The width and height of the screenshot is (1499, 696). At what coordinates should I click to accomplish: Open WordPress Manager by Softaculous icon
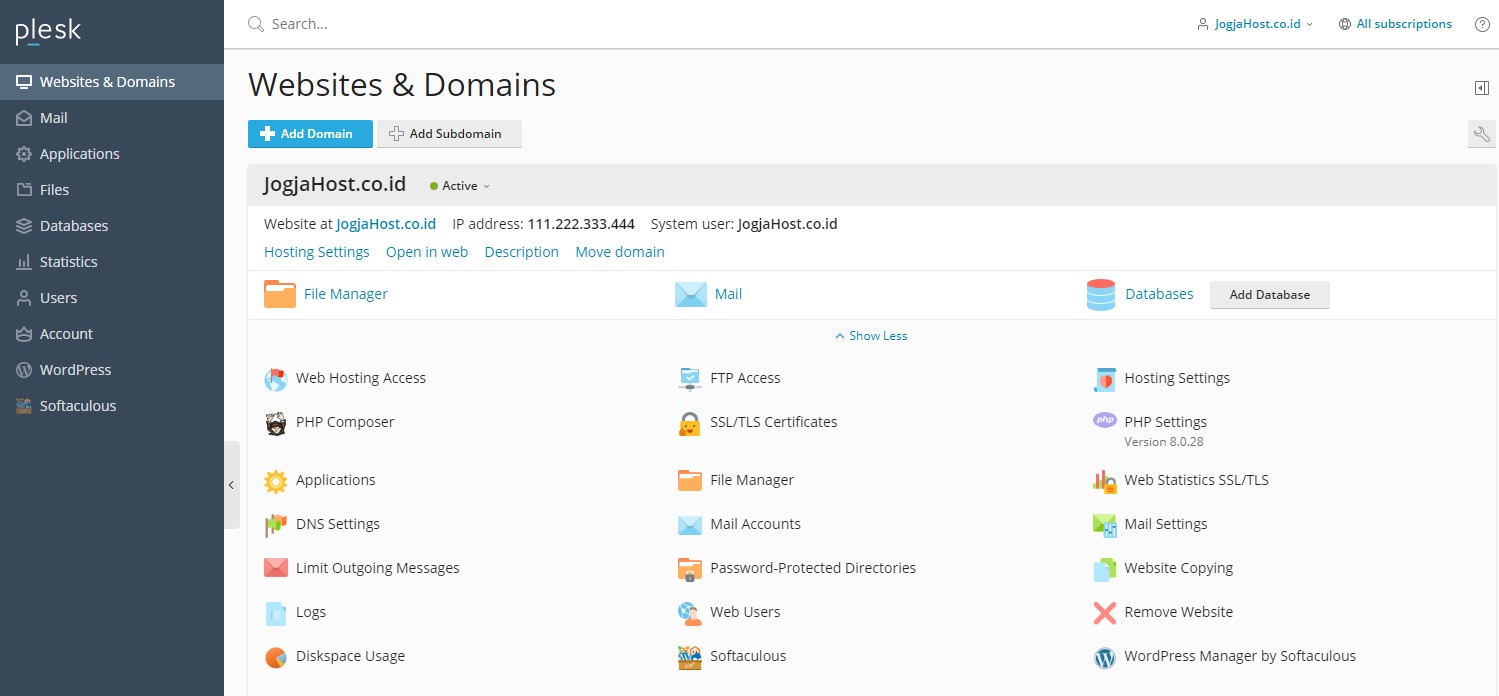click(x=1104, y=657)
